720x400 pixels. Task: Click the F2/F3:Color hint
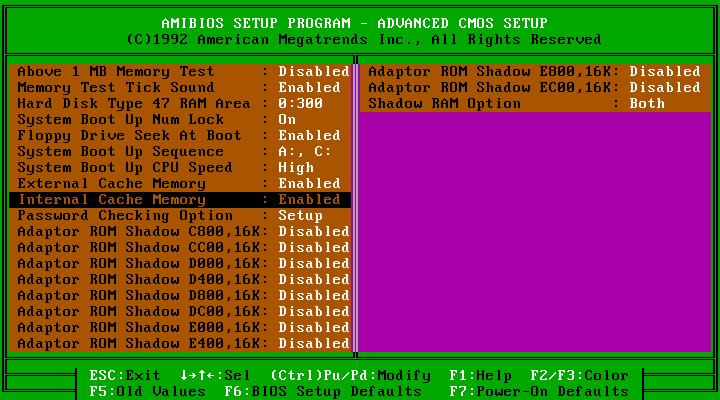click(579, 376)
